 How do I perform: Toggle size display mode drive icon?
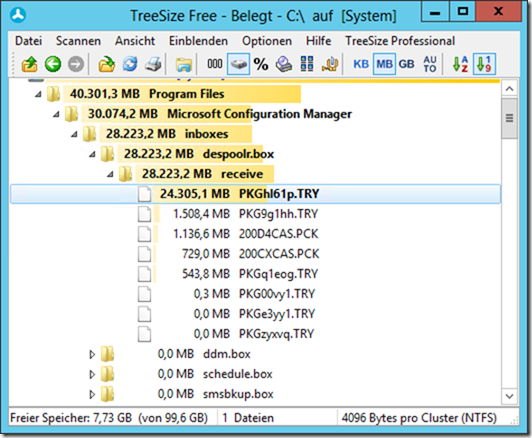point(239,64)
